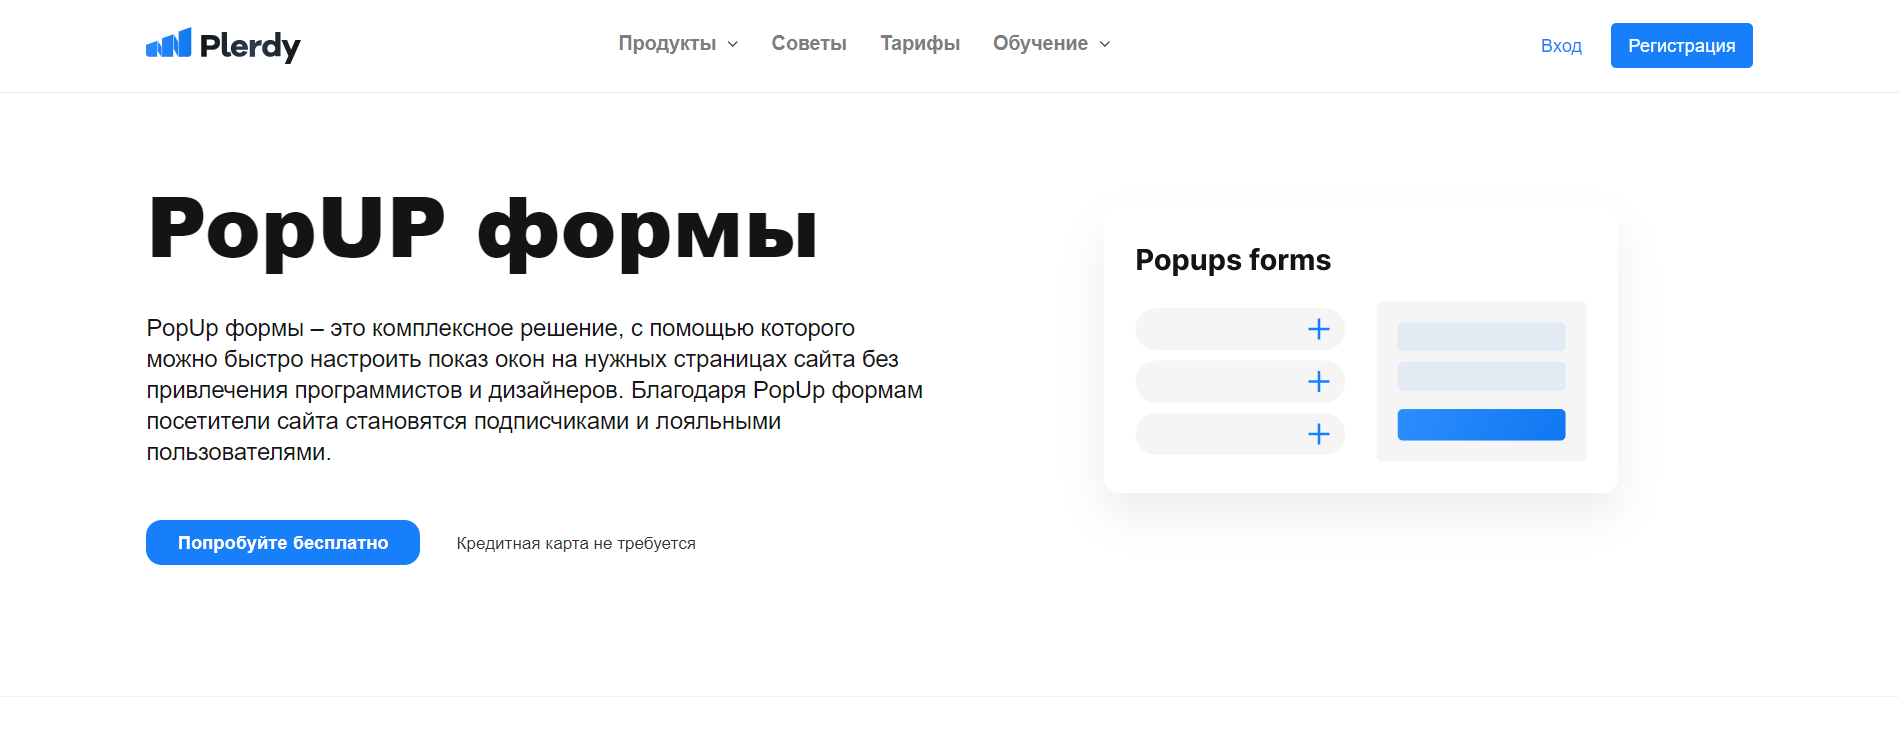This screenshot has width=1899, height=737.
Task: Open the Продукты menu
Action: (667, 43)
